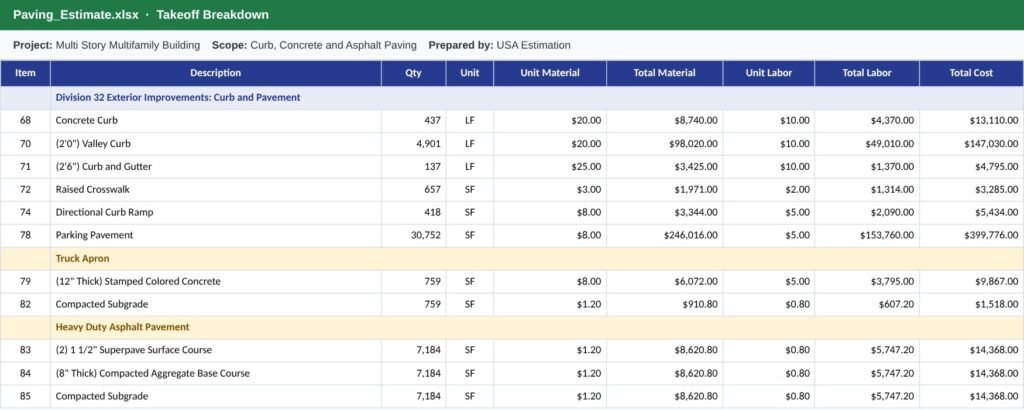Click the Superpave Surface Course cell
This screenshot has height=410, width=1024.
pyautogui.click(x=216, y=350)
